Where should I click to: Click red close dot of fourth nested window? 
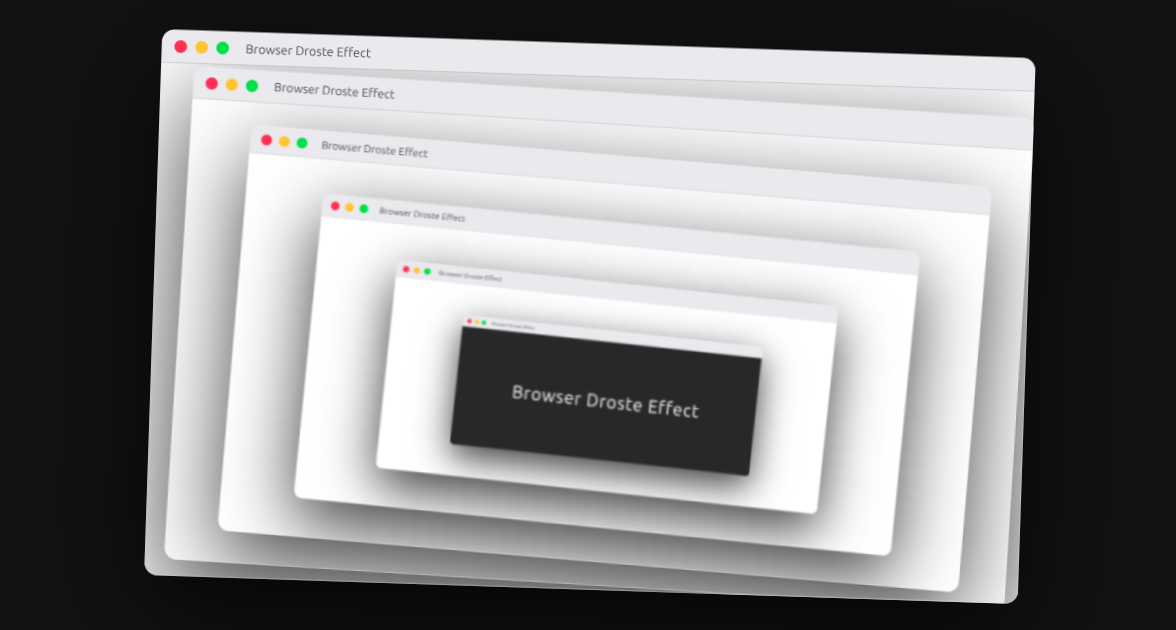(335, 206)
